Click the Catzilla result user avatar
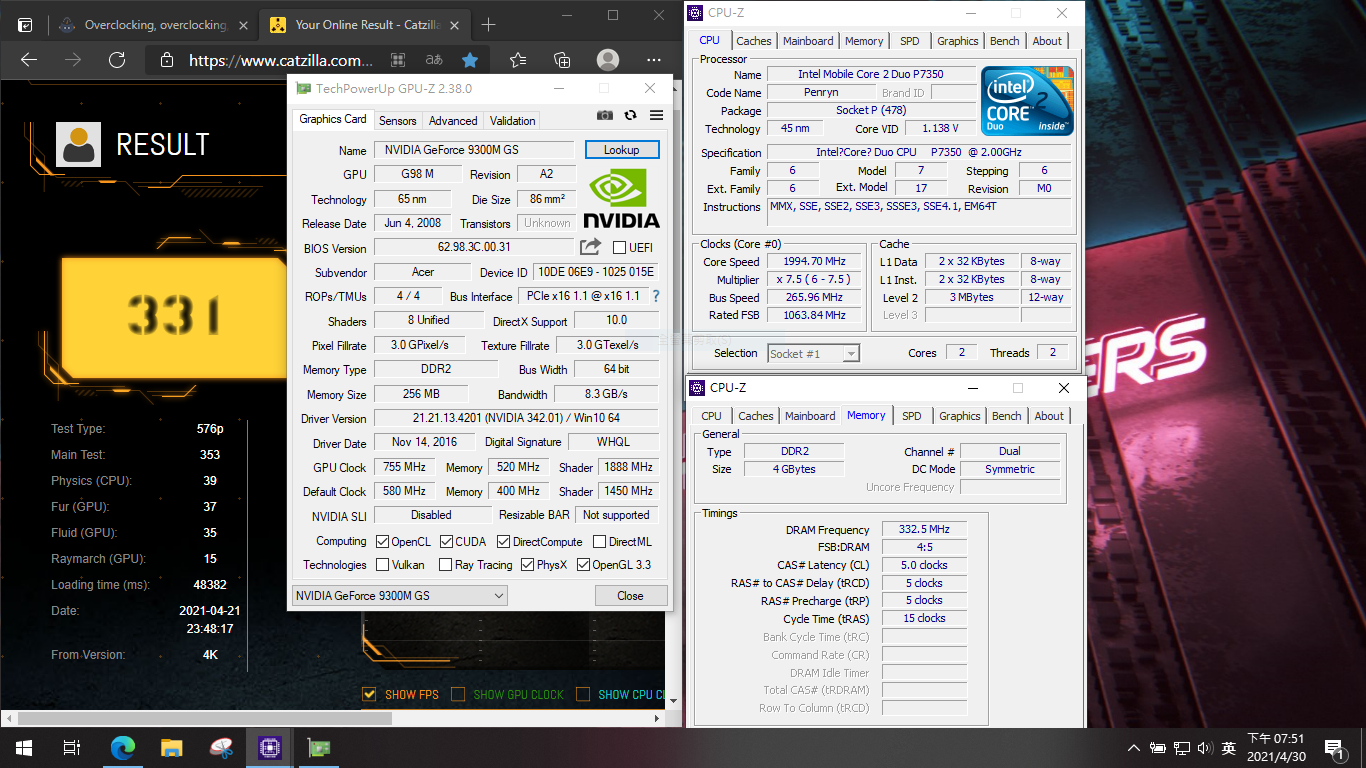This screenshot has width=1366, height=768. (77, 144)
